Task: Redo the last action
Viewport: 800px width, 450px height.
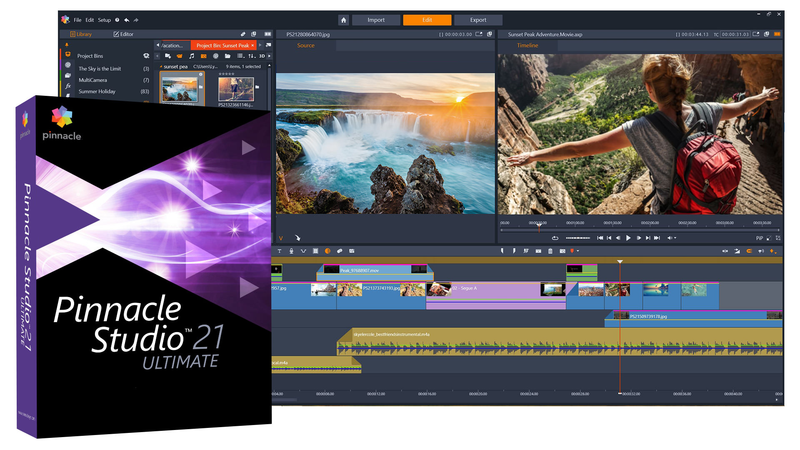Action: (136, 20)
